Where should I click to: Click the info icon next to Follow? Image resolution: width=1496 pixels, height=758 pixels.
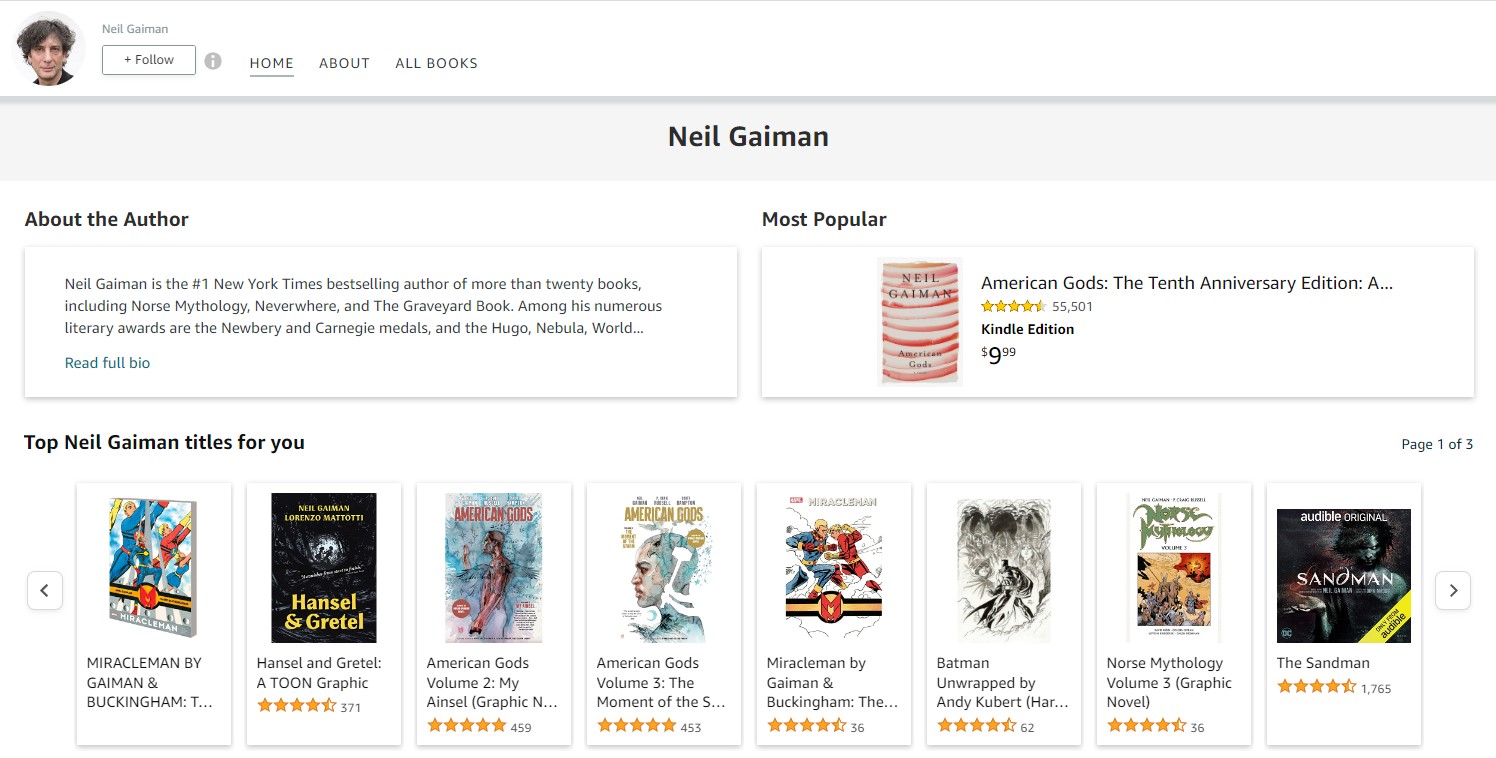point(213,61)
